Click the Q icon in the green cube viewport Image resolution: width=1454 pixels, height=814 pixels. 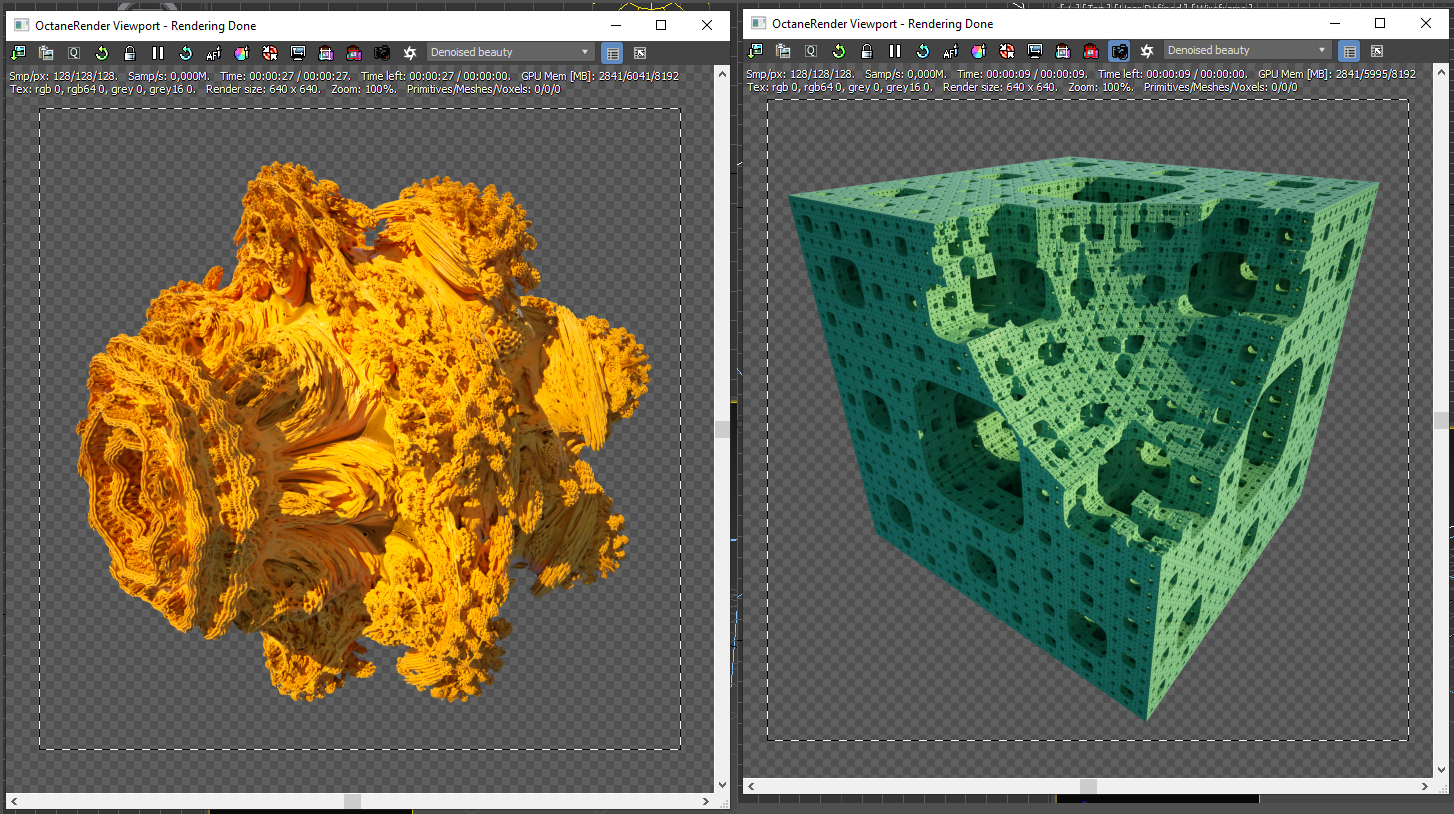click(811, 50)
